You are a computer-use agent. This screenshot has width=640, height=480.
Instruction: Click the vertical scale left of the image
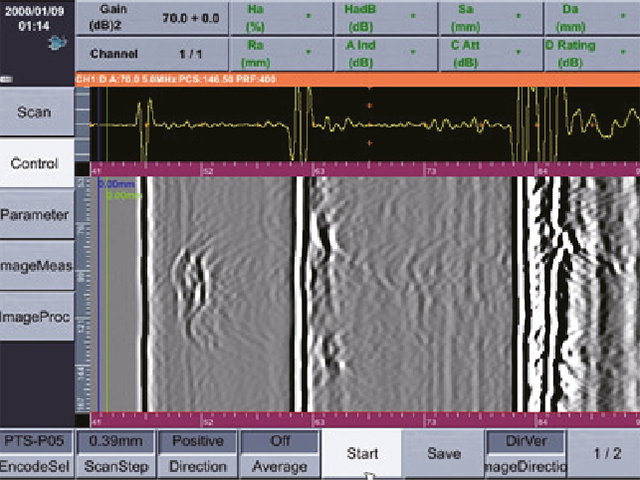tap(82, 294)
